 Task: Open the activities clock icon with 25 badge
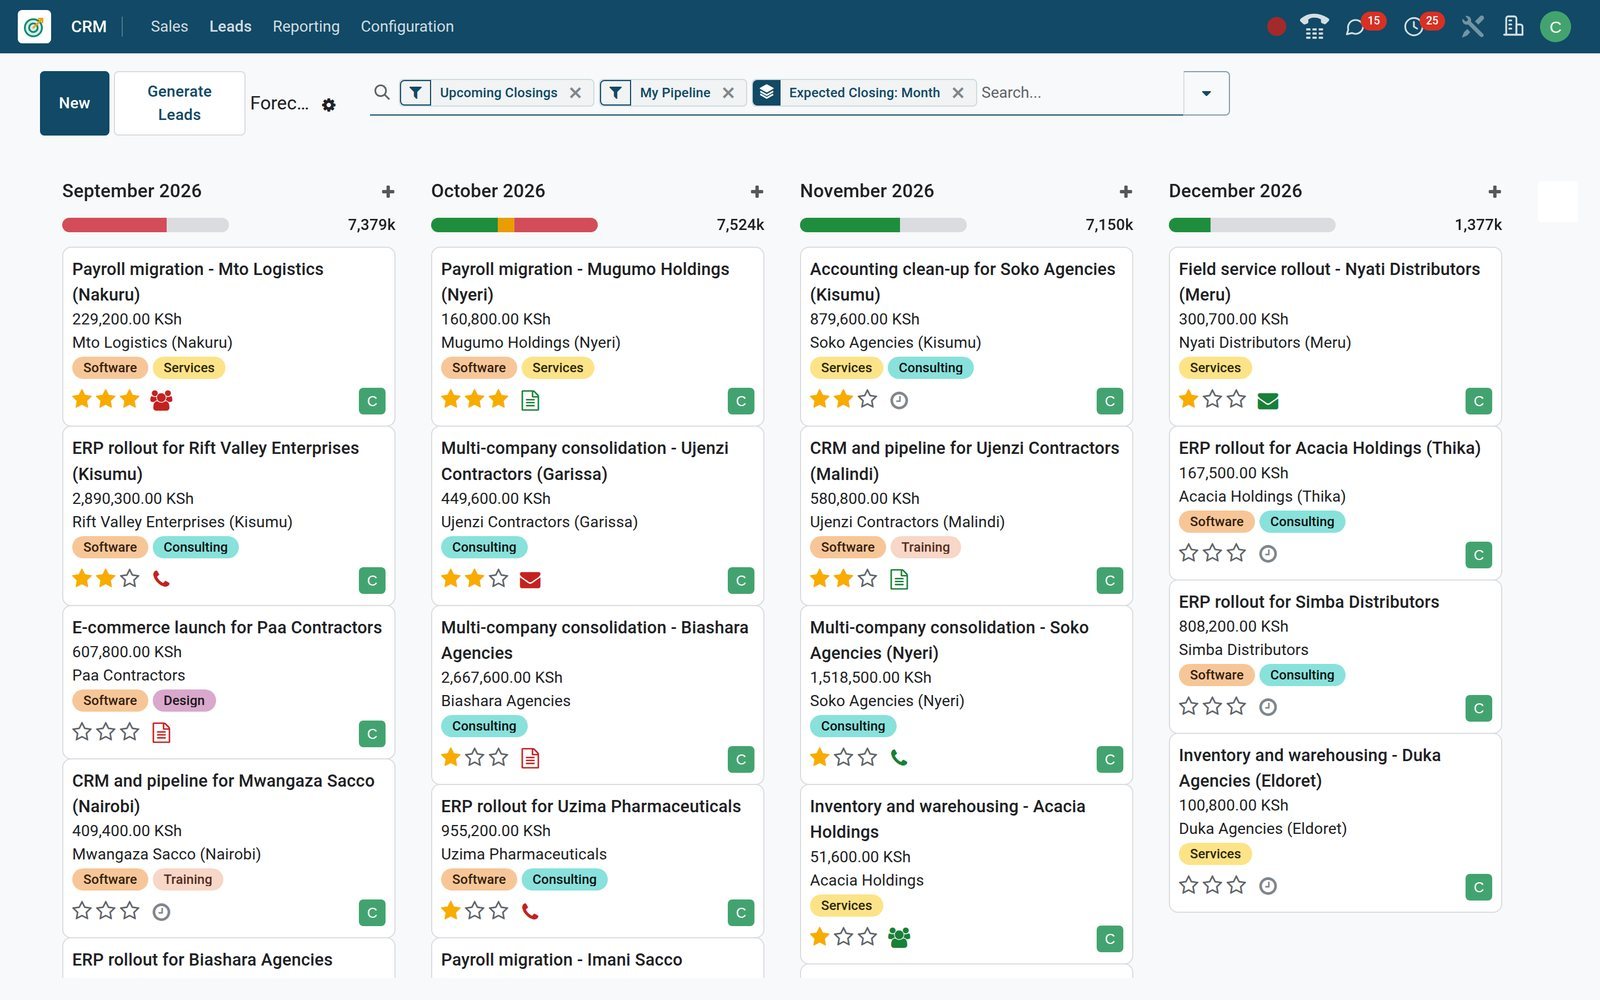tap(1413, 27)
